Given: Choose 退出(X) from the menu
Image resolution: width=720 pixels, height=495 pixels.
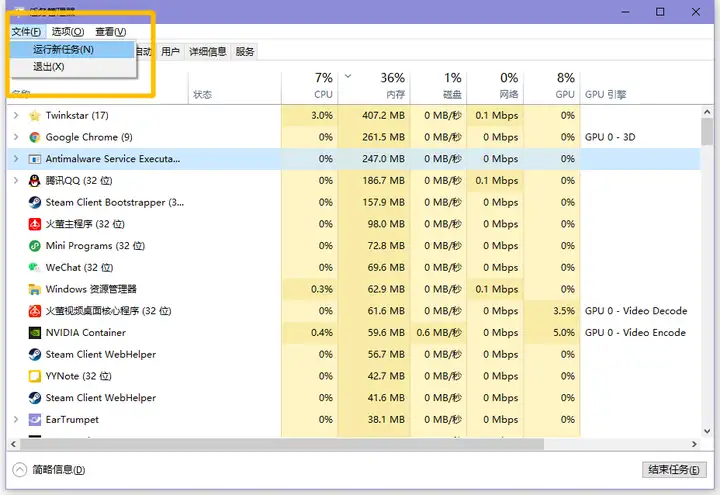Looking at the screenshot, I should point(73,67).
